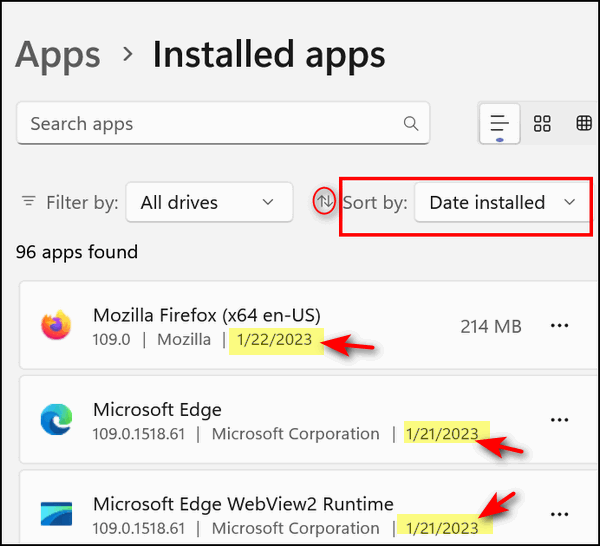Open more options for WebView2 Runtime
The width and height of the screenshot is (600, 546).
pos(559,514)
